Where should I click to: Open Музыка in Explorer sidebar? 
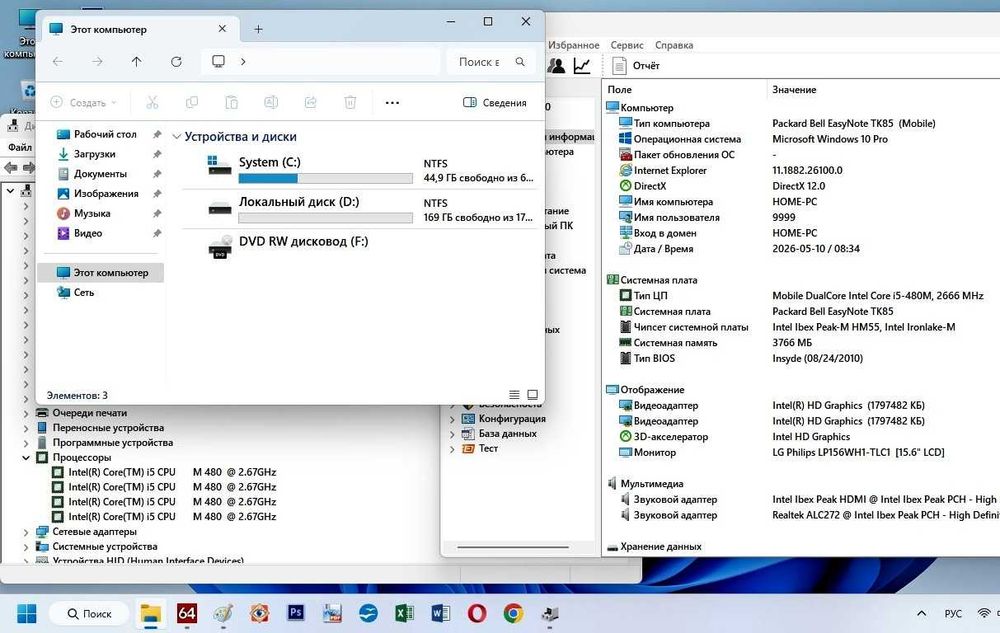[92, 213]
